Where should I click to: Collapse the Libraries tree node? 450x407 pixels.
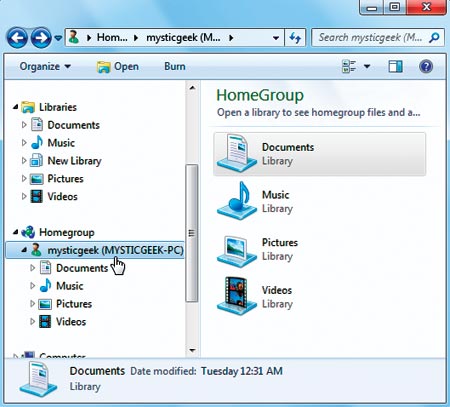click(15, 107)
